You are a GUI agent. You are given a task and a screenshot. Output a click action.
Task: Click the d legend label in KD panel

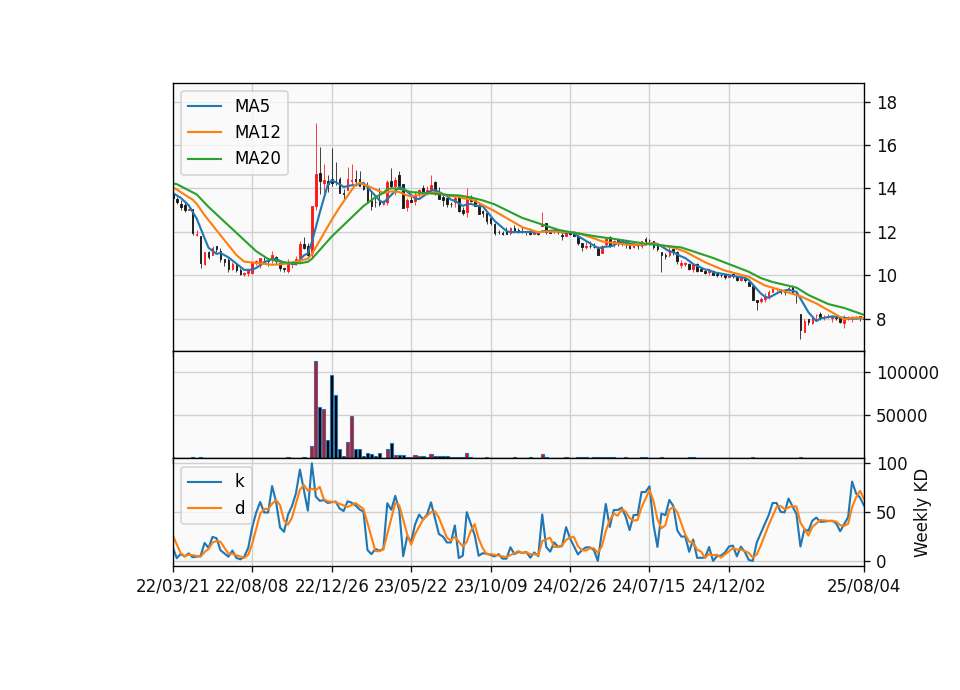coord(239,508)
